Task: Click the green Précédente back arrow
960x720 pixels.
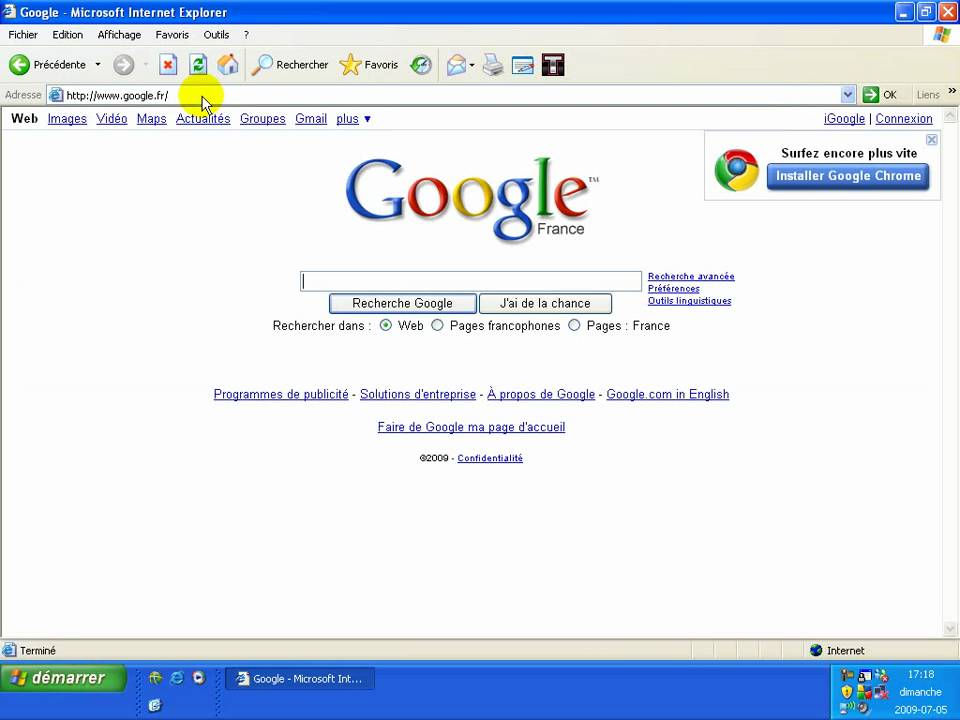Action: (x=19, y=64)
